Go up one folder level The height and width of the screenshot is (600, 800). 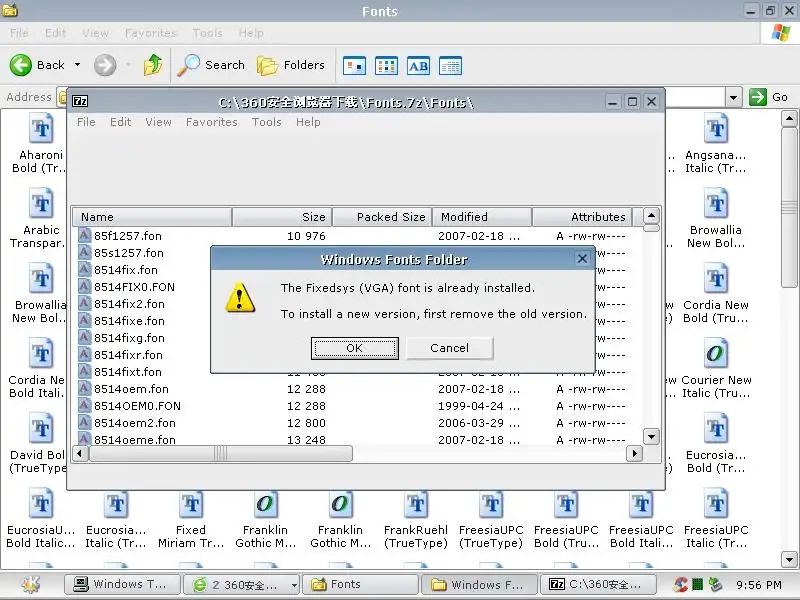[153, 65]
